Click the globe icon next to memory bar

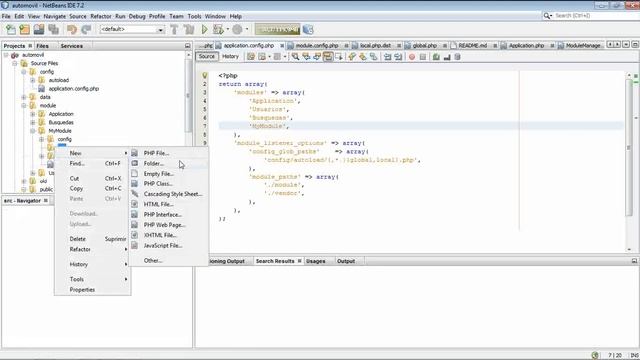pyautogui.click(x=308, y=29)
